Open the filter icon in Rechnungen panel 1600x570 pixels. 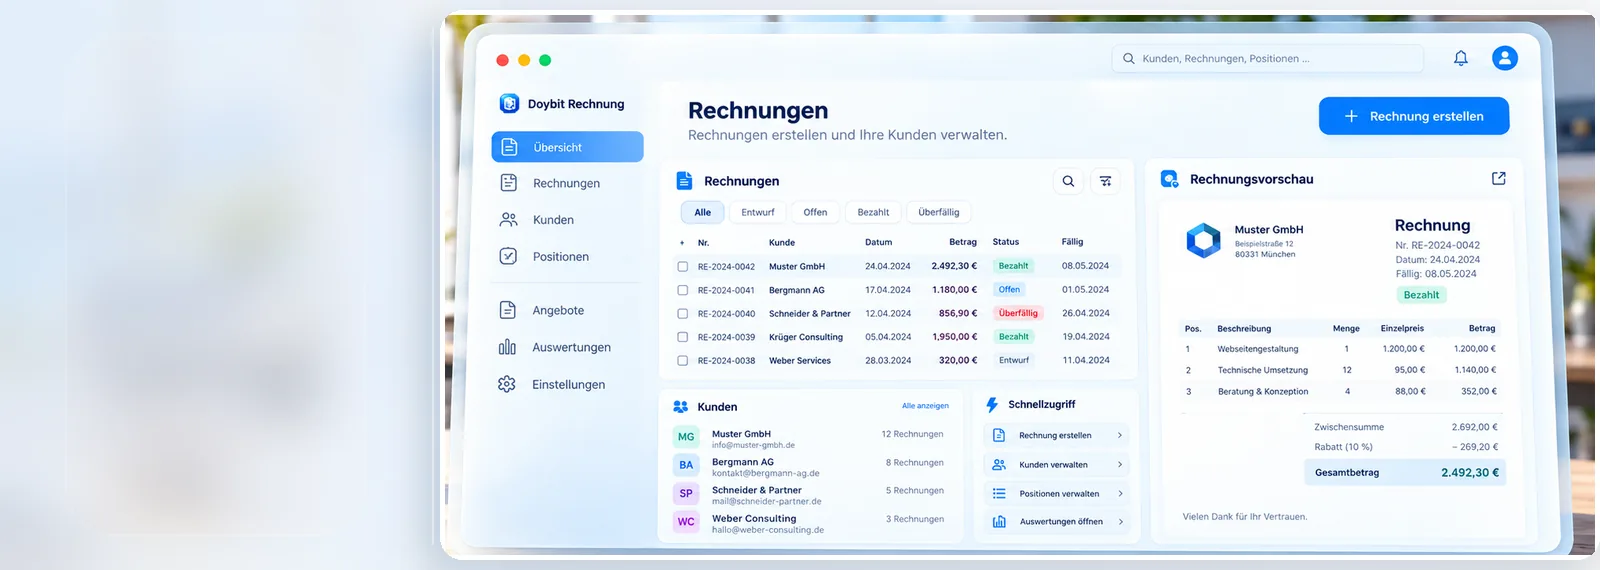pos(1105,181)
